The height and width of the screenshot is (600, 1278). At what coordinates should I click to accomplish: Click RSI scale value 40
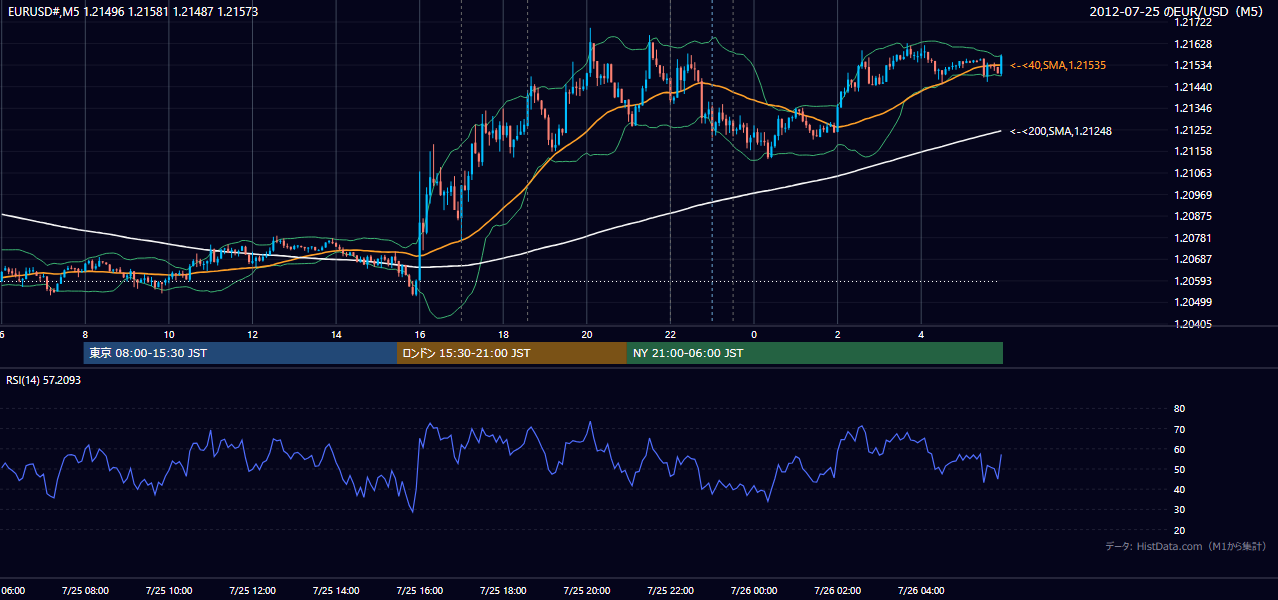[1179, 489]
